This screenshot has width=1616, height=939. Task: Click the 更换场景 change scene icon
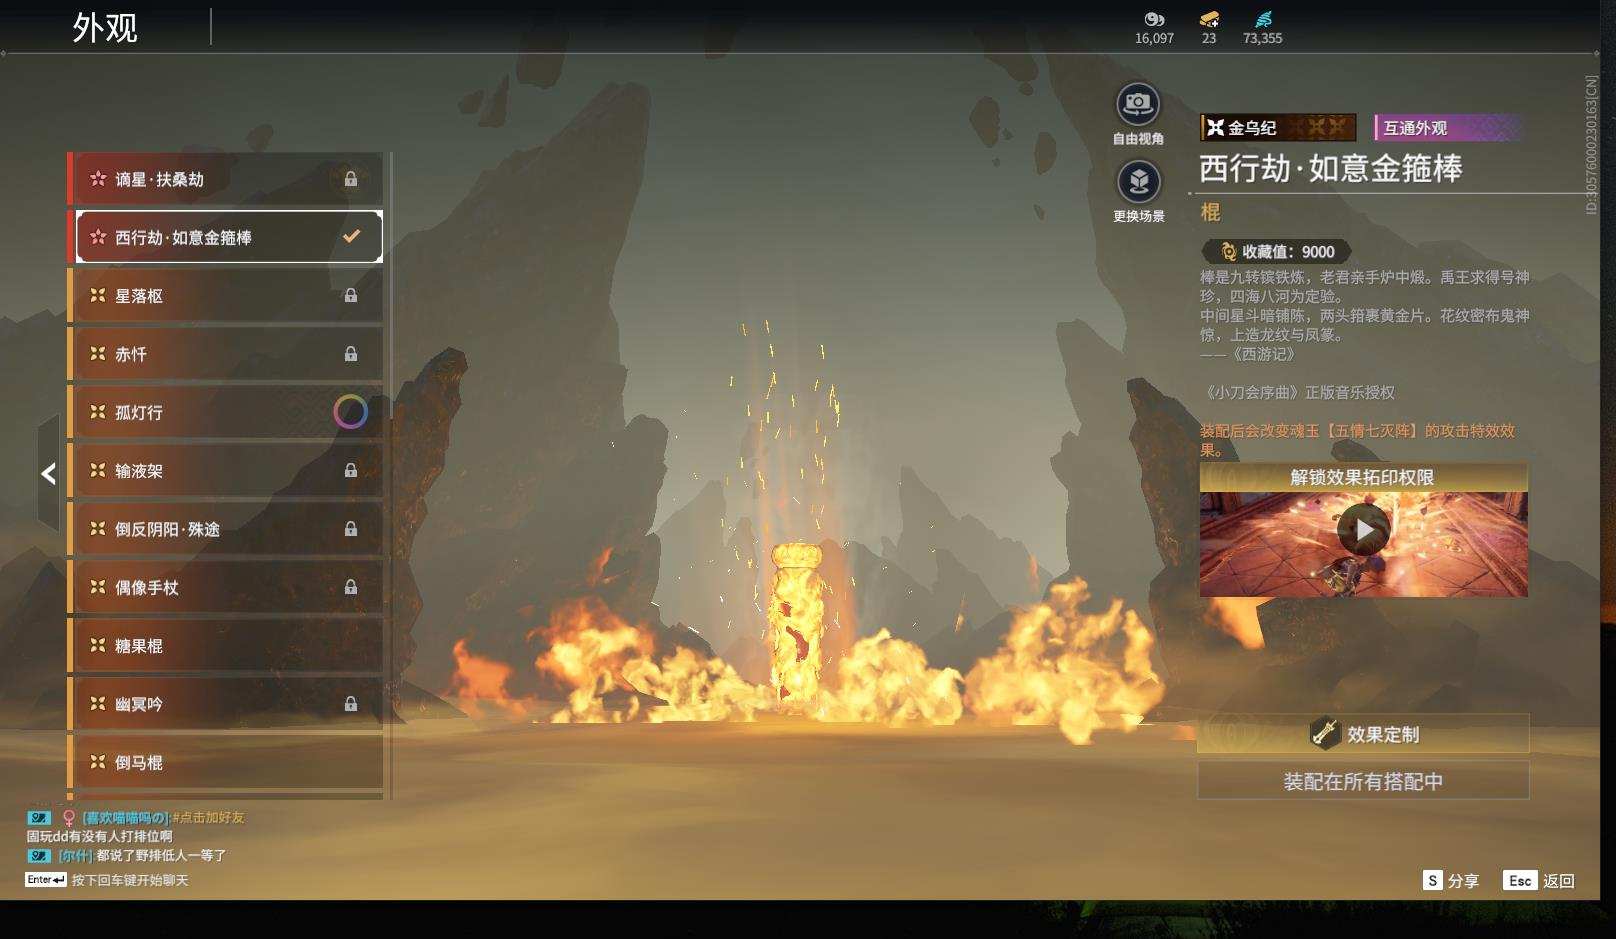1138,182
